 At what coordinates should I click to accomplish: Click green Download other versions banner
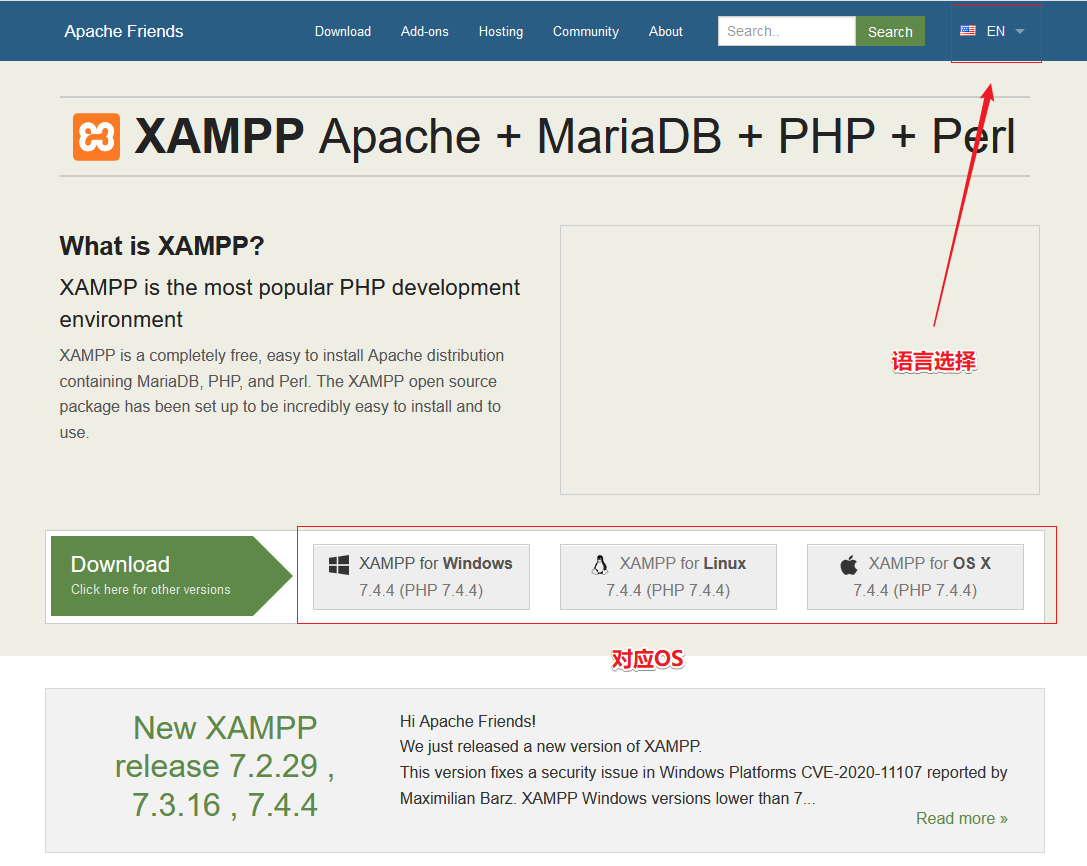coord(171,576)
